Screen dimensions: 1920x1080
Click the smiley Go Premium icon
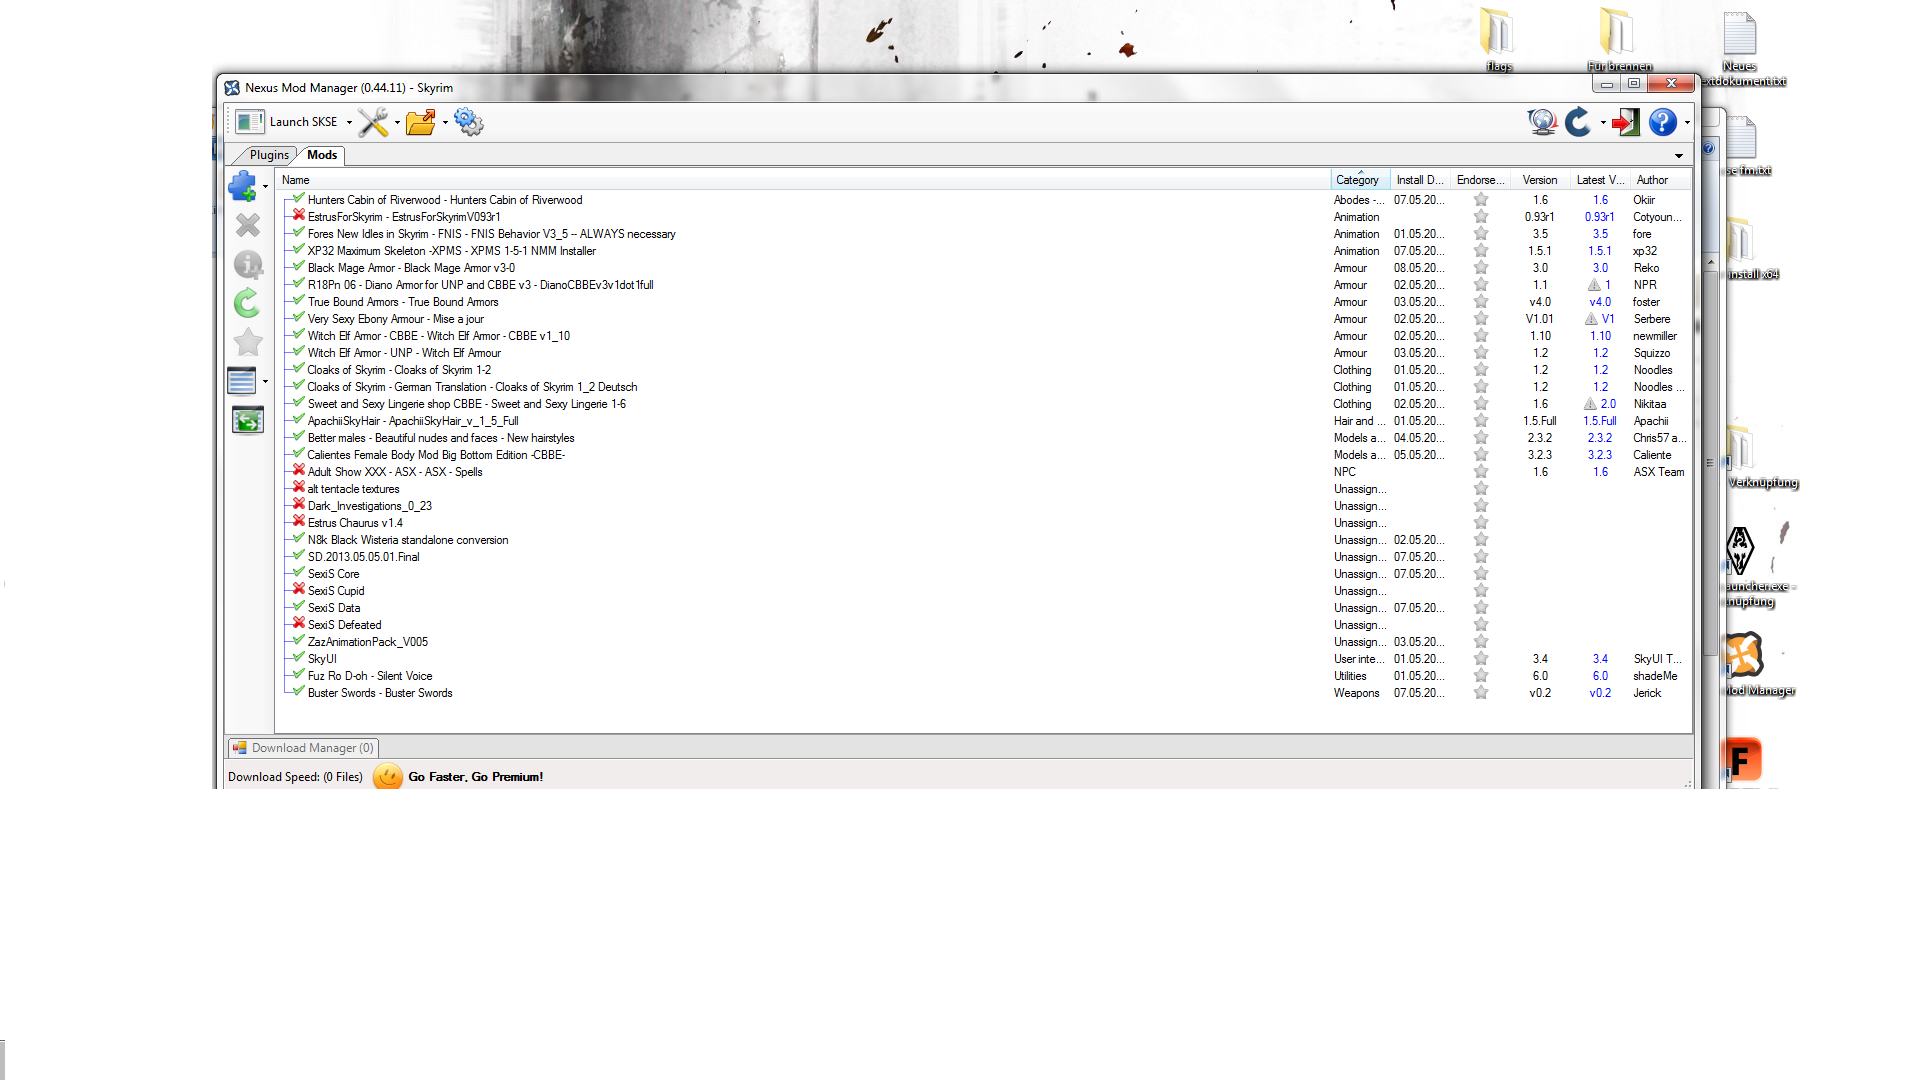pos(388,777)
